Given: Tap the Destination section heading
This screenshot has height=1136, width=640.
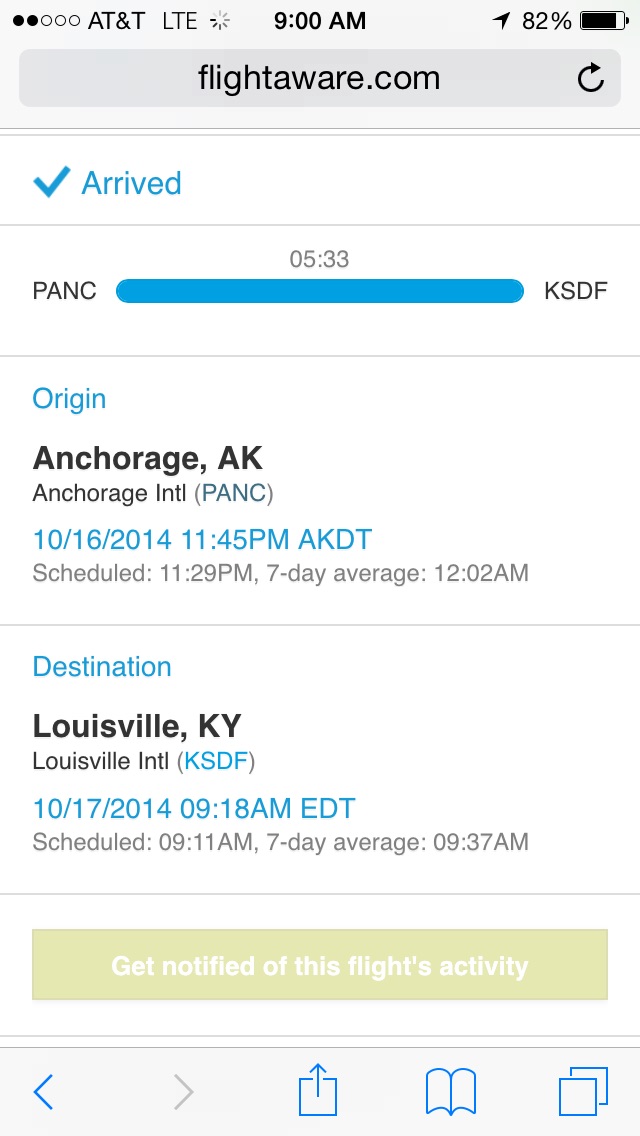Looking at the screenshot, I should 102,667.
